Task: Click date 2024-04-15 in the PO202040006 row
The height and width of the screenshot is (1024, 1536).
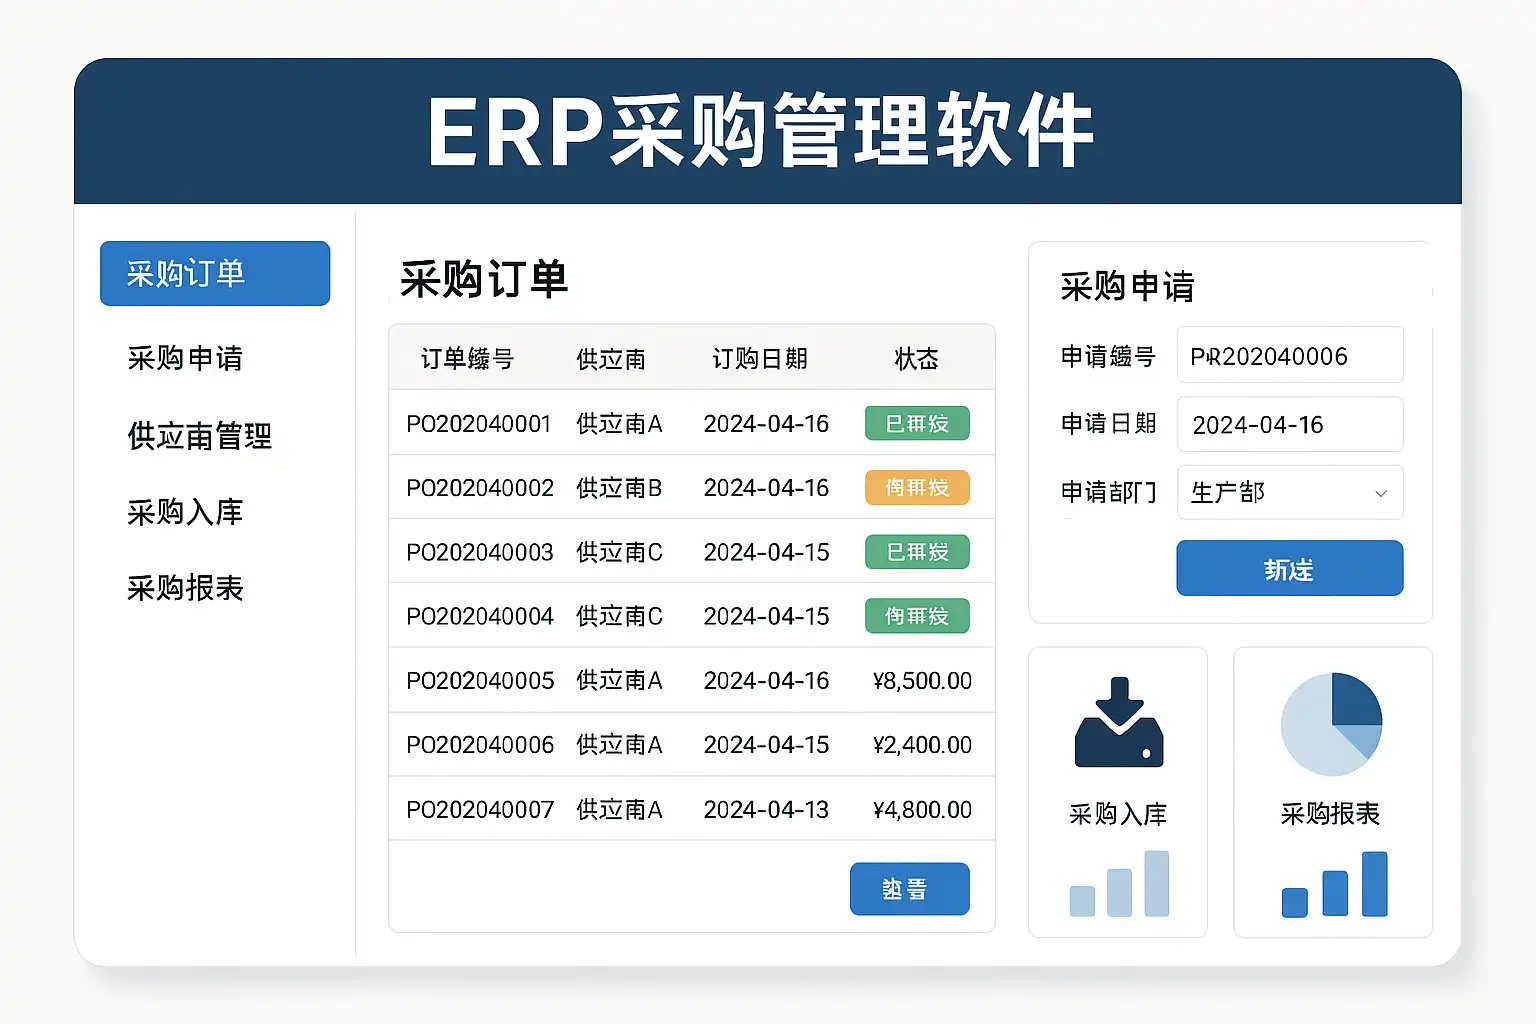Action: 766,745
